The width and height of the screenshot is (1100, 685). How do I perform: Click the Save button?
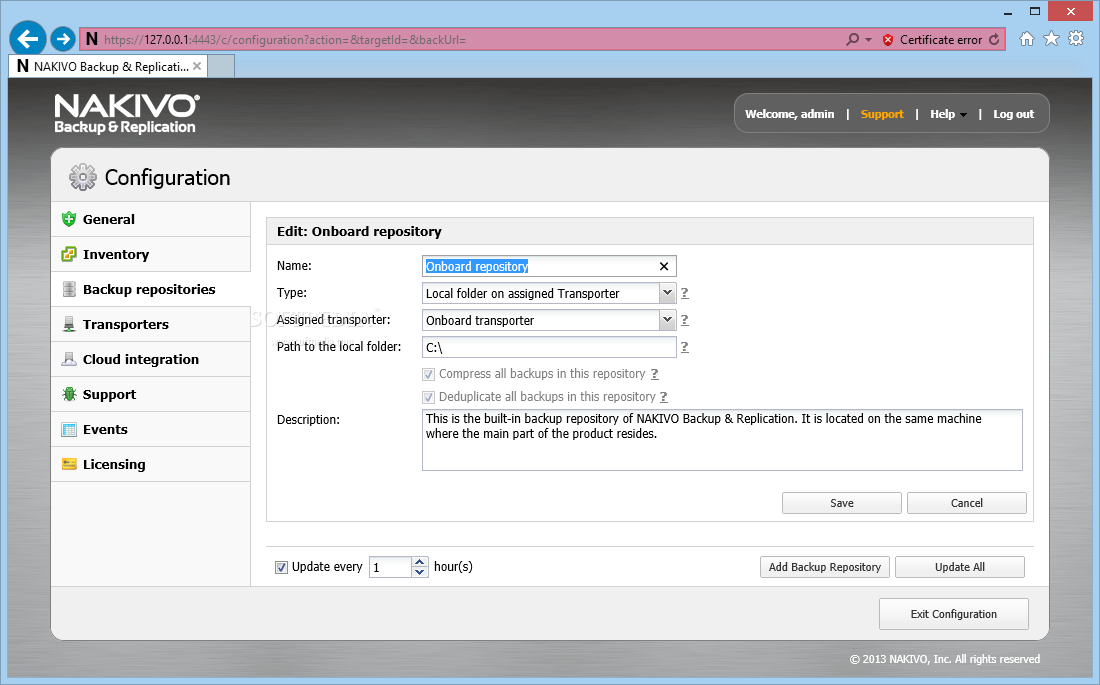842,503
